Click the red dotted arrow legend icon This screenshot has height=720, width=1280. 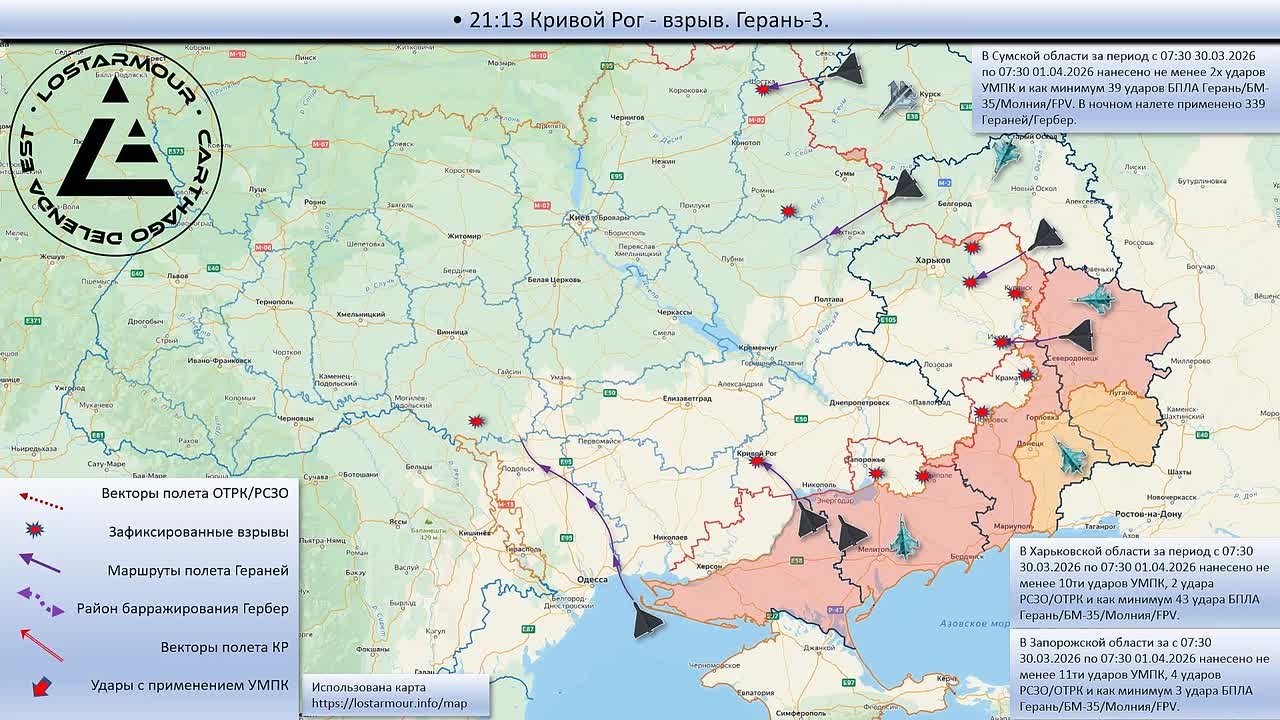pos(41,494)
